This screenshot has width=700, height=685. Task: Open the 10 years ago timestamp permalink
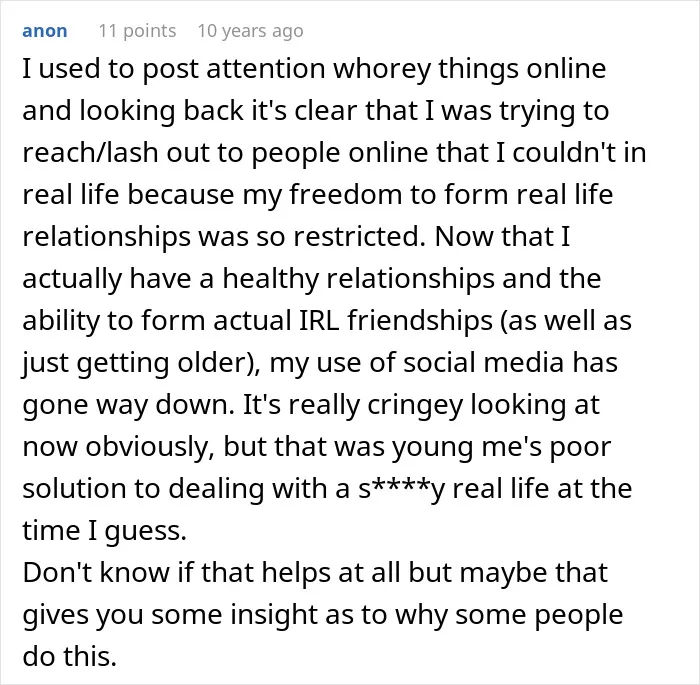(x=250, y=31)
